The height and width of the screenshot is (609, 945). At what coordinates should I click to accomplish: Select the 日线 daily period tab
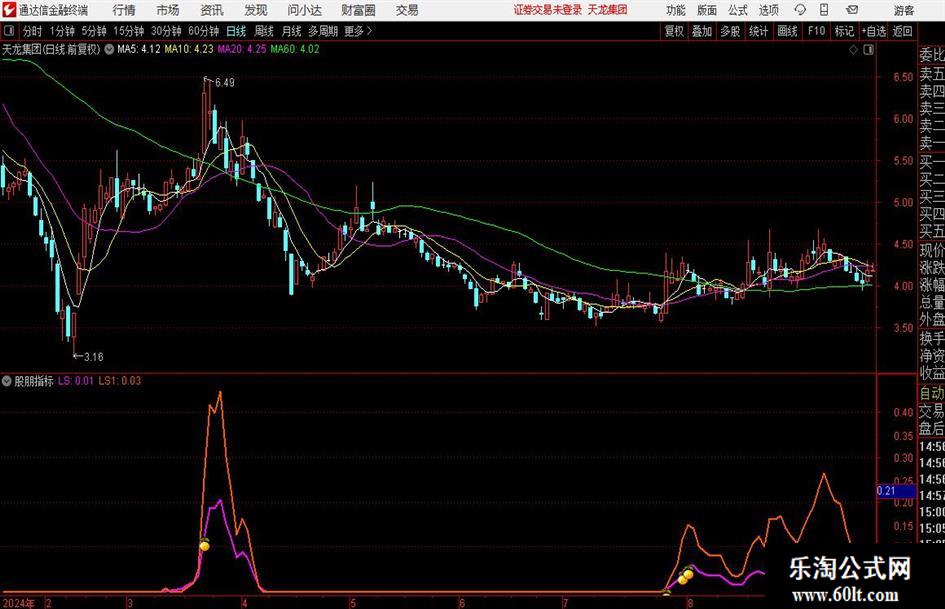[x=236, y=31]
